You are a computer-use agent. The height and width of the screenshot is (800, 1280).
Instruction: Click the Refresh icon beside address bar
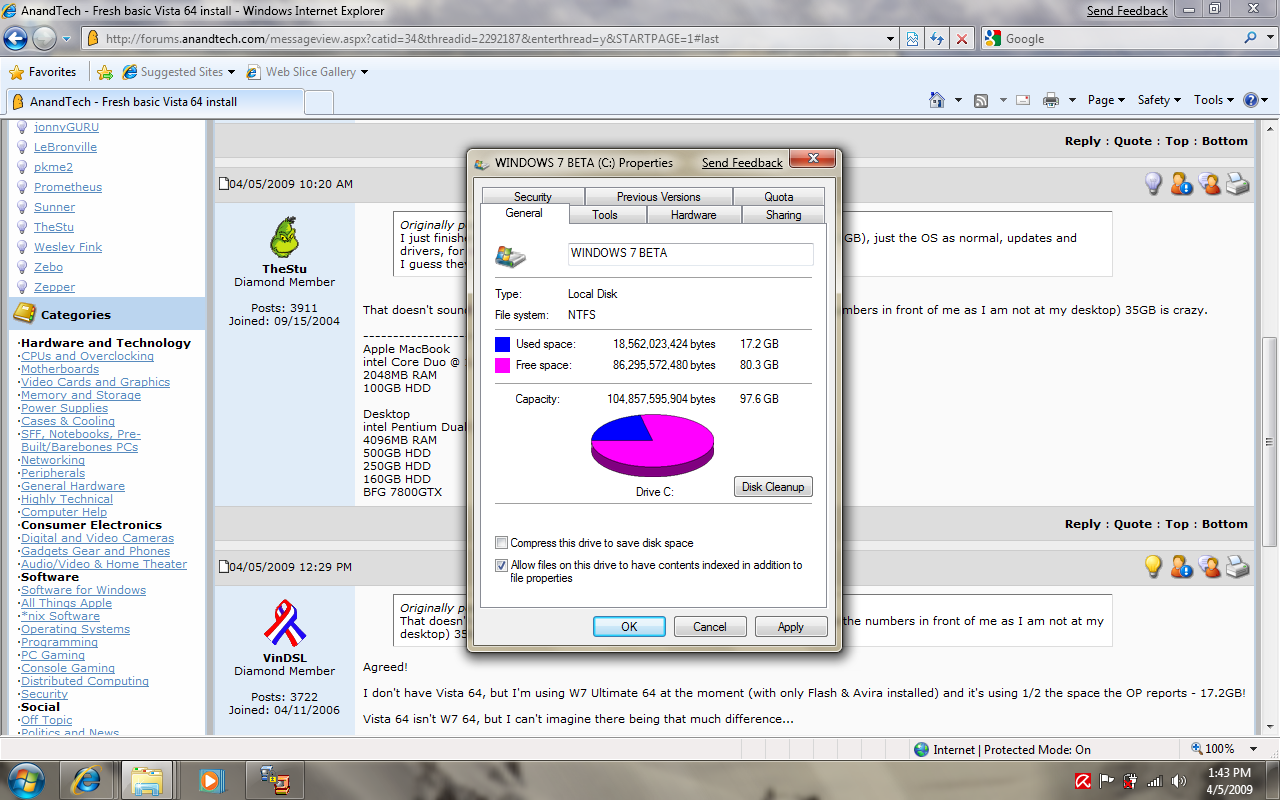click(937, 39)
